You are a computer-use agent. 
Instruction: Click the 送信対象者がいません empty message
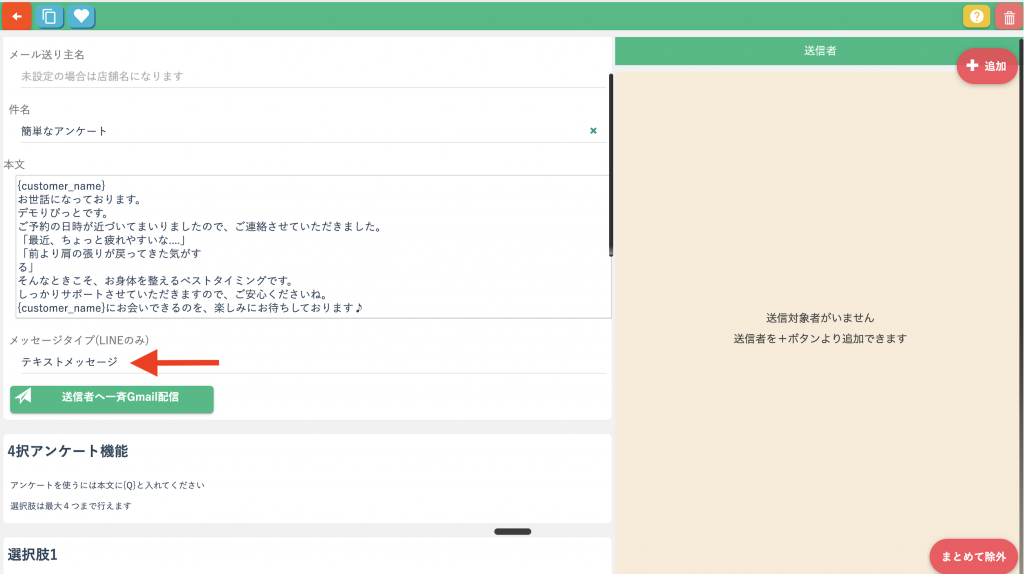(x=819, y=318)
